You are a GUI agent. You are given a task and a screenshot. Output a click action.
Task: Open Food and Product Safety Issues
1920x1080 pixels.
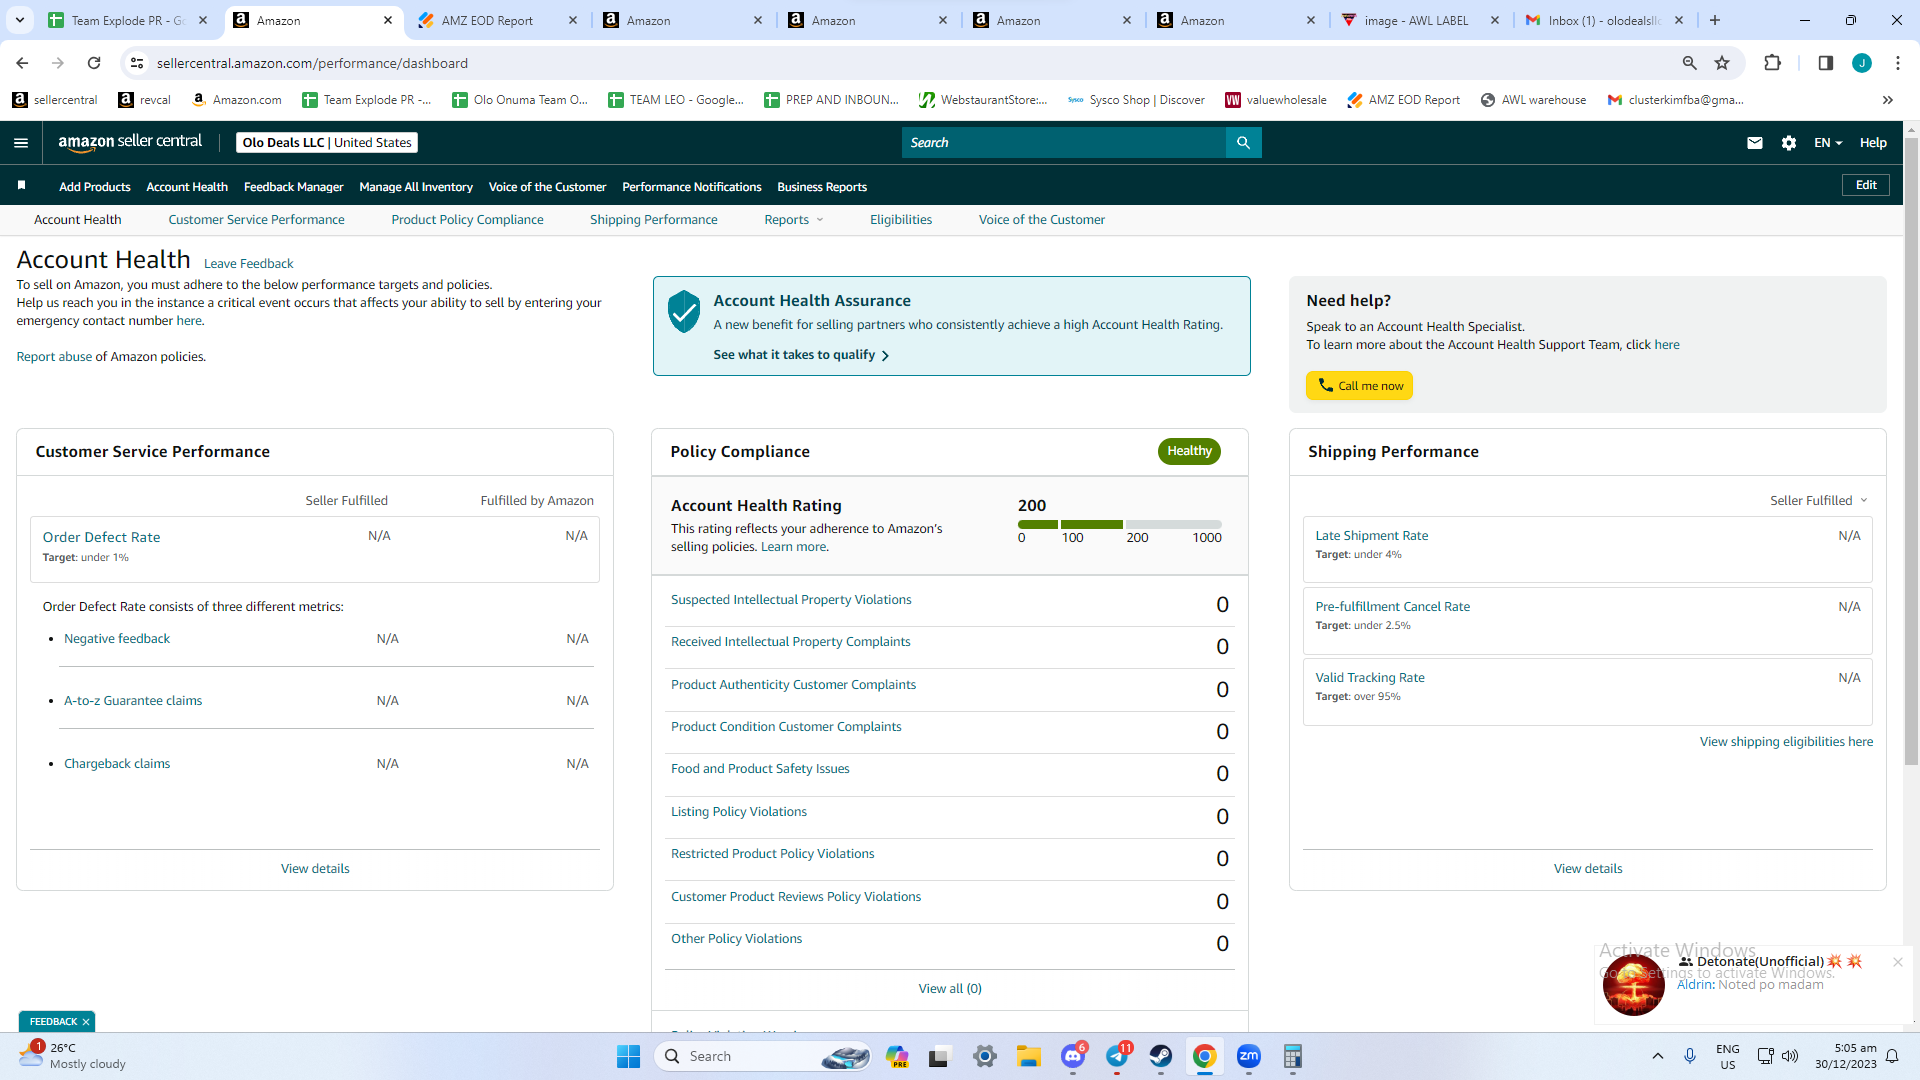click(760, 769)
